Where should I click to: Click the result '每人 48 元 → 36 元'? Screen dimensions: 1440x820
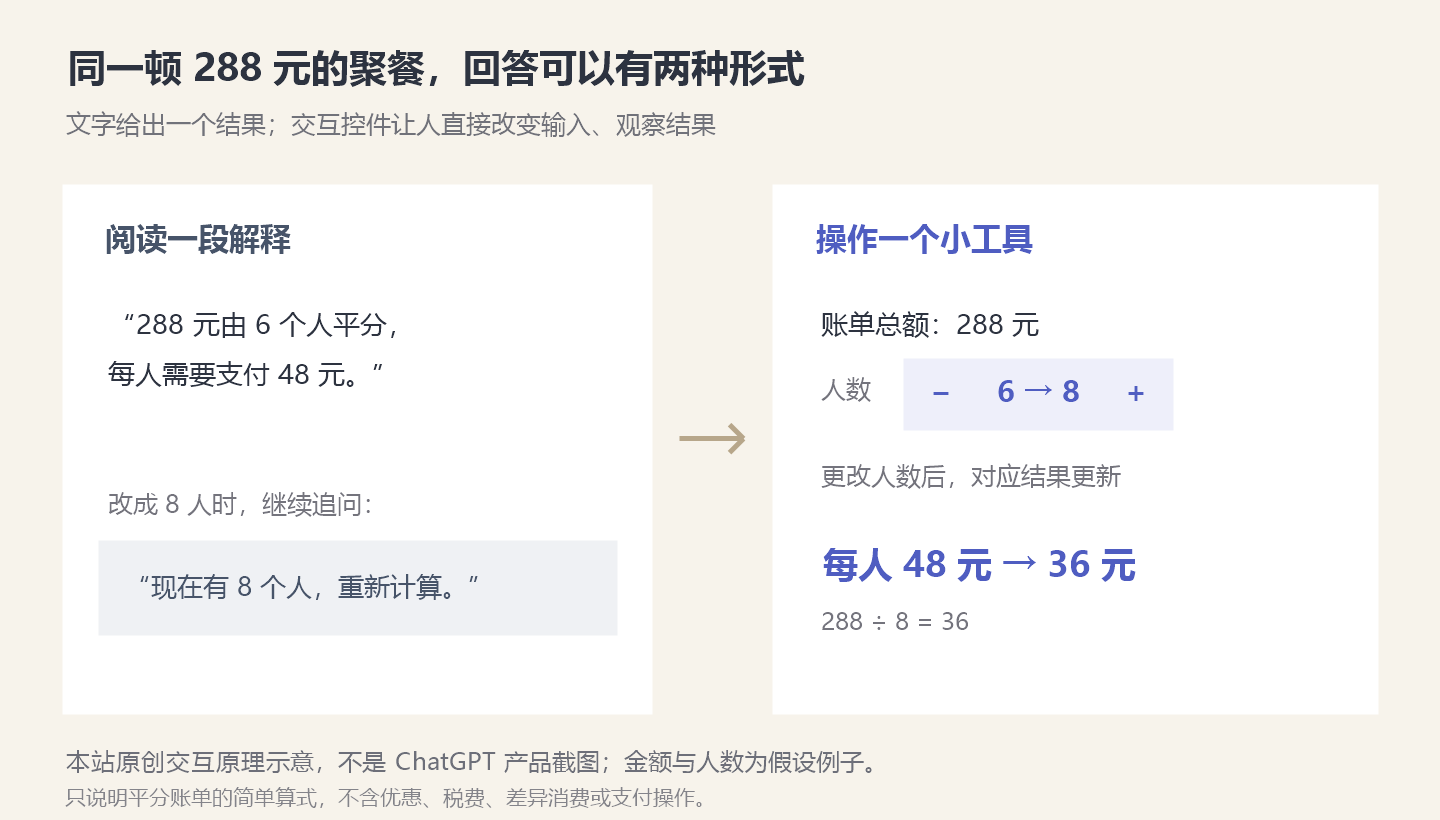[x=979, y=565]
